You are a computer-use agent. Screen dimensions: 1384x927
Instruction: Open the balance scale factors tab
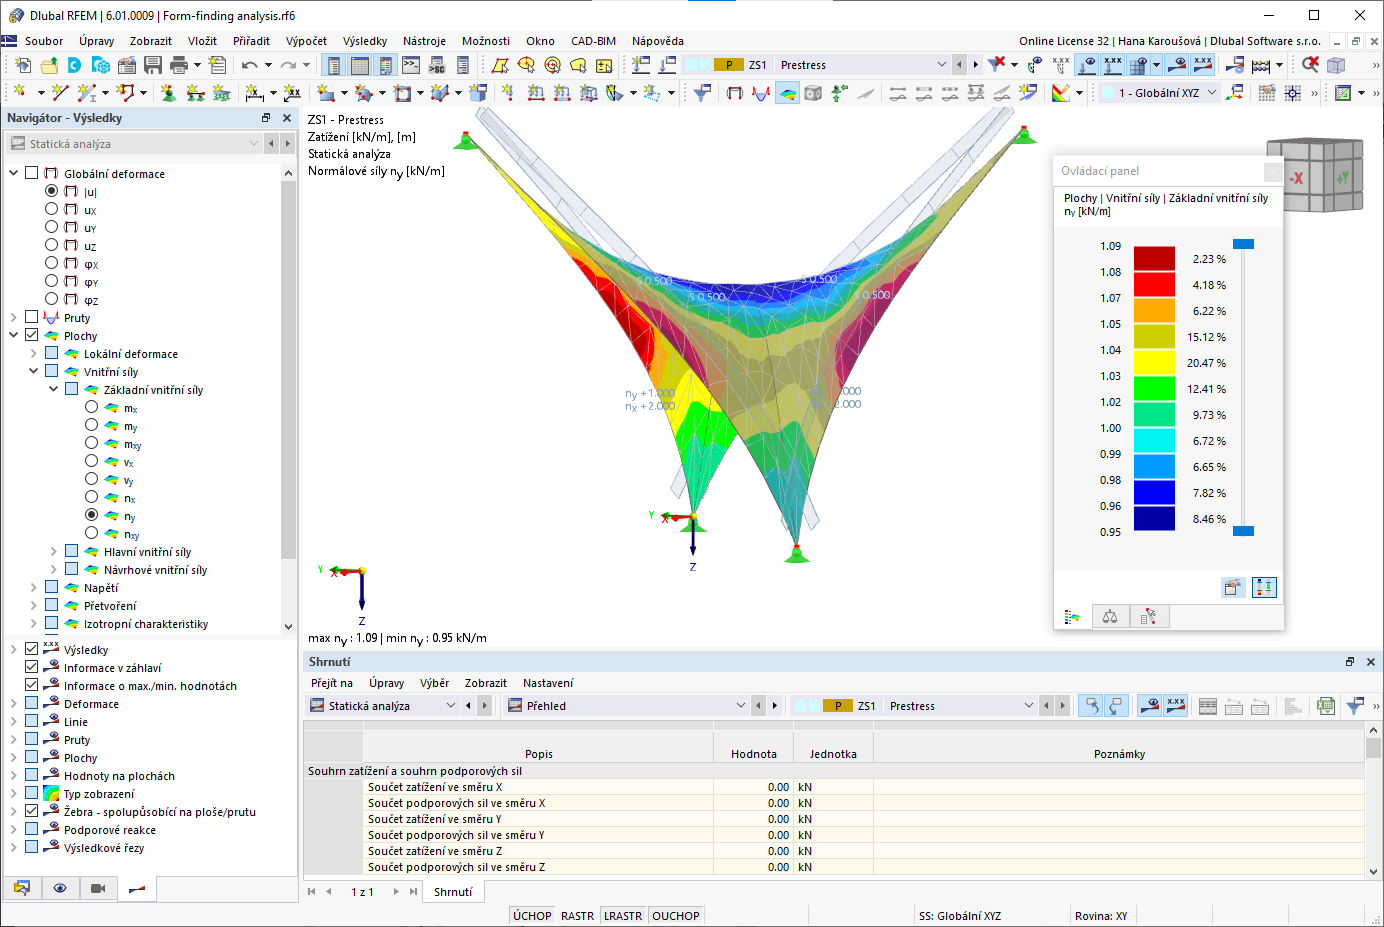1110,617
